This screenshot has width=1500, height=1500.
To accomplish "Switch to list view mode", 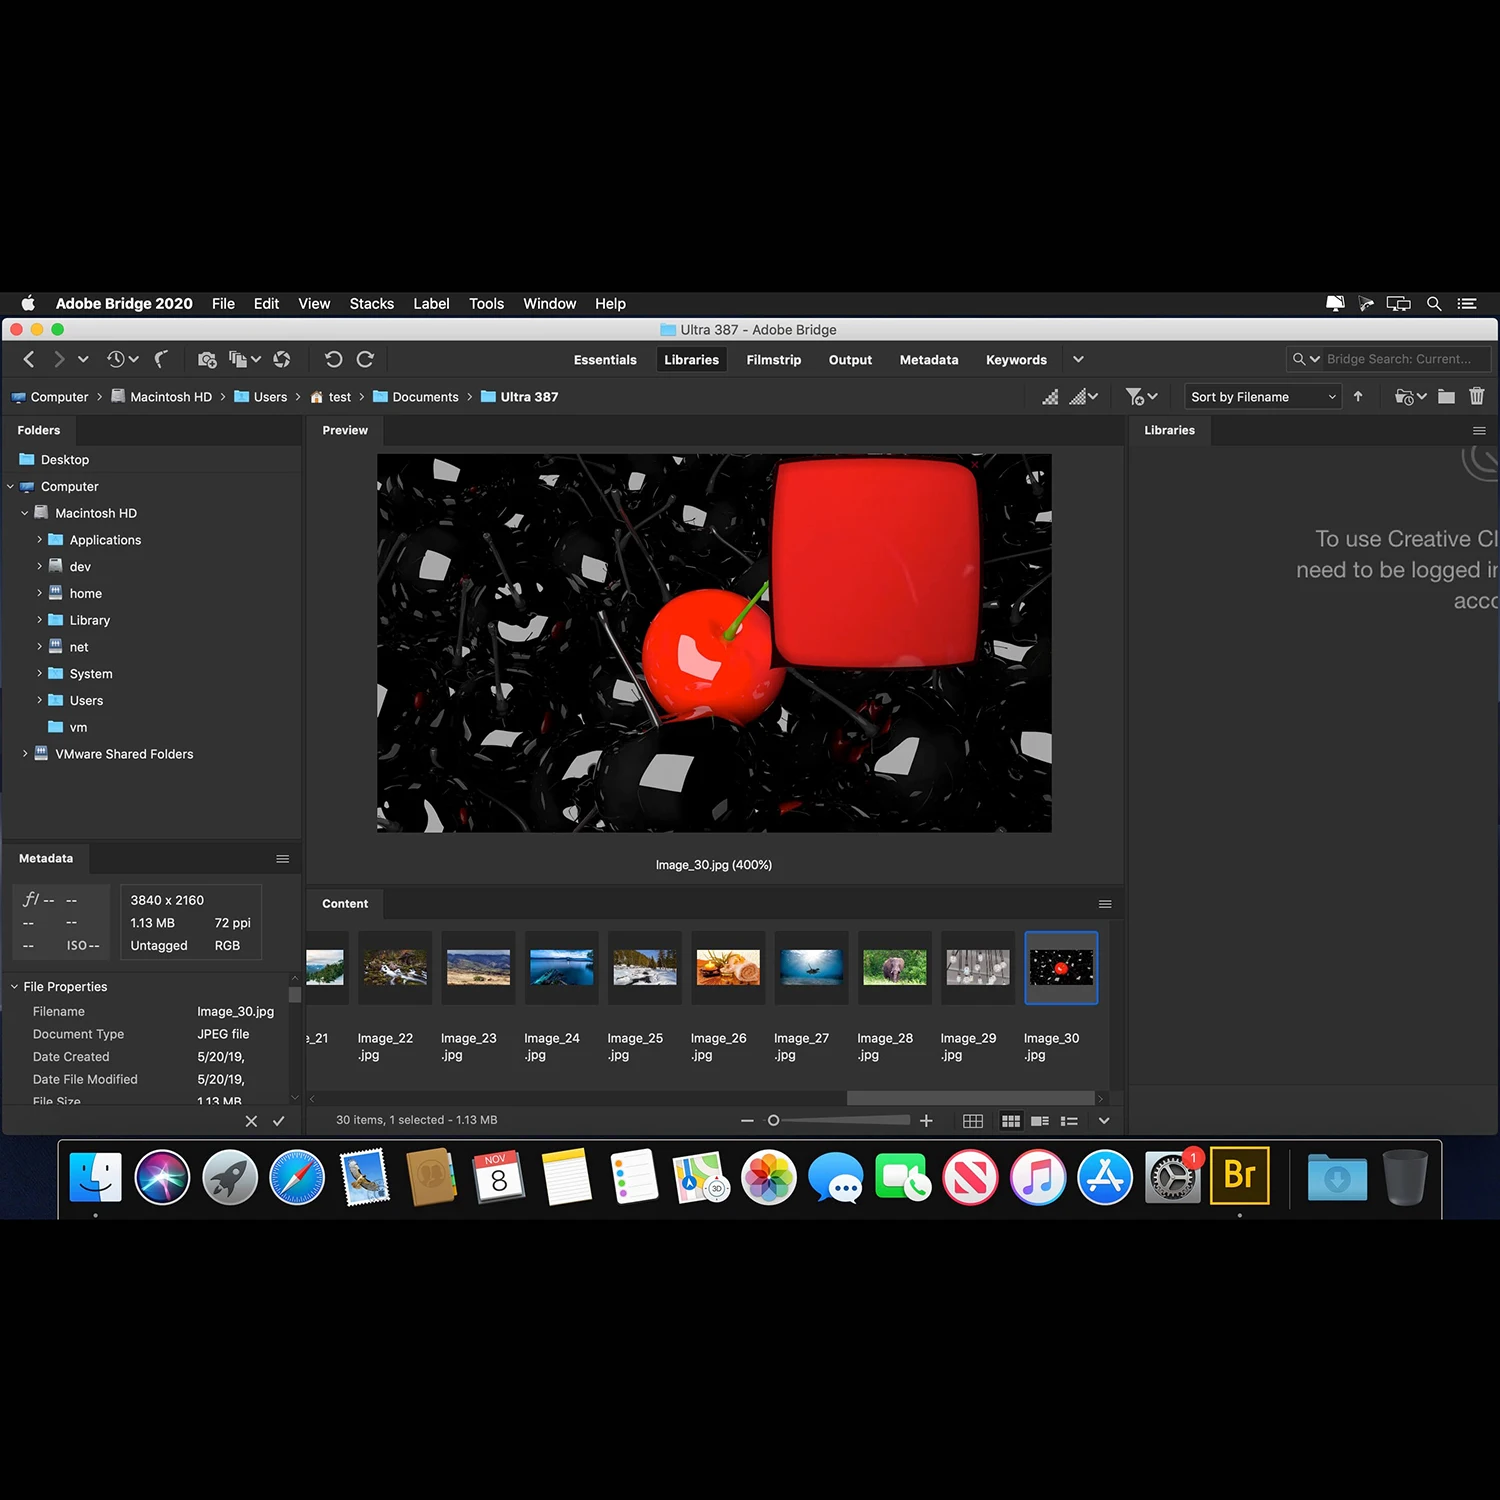I will coord(1069,1121).
